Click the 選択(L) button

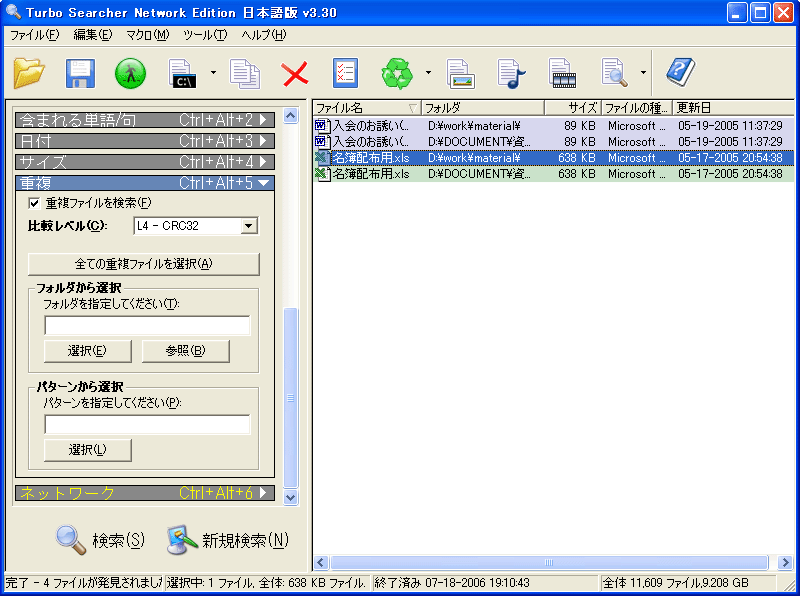(88, 450)
